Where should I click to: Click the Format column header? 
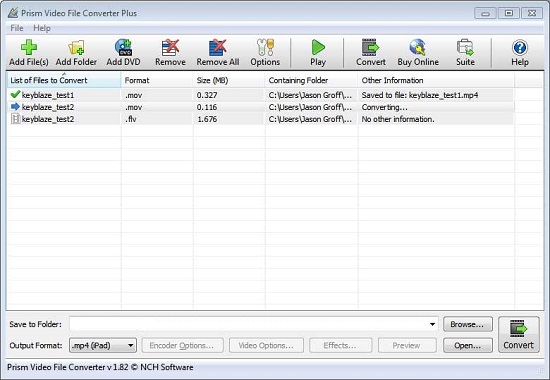[157, 80]
